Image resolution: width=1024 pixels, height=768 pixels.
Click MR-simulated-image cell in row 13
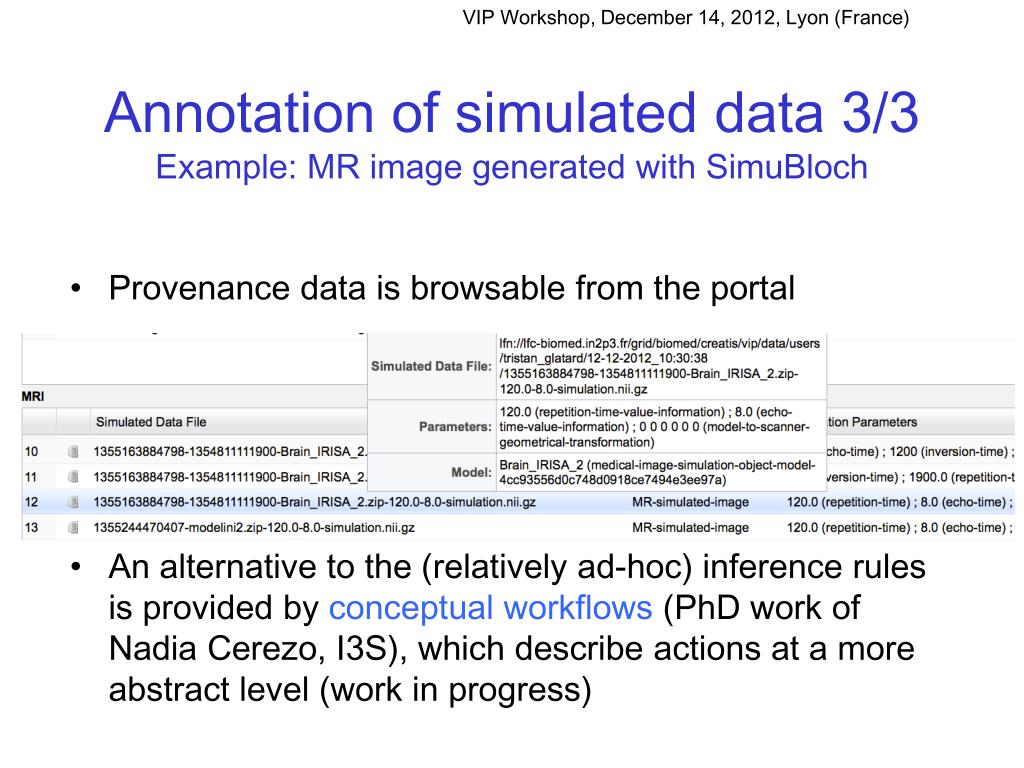[x=690, y=527]
